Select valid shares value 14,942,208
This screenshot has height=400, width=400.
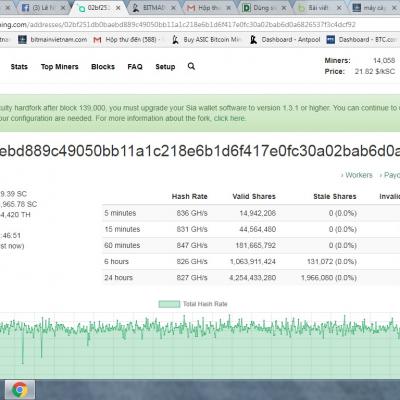pyautogui.click(x=258, y=213)
